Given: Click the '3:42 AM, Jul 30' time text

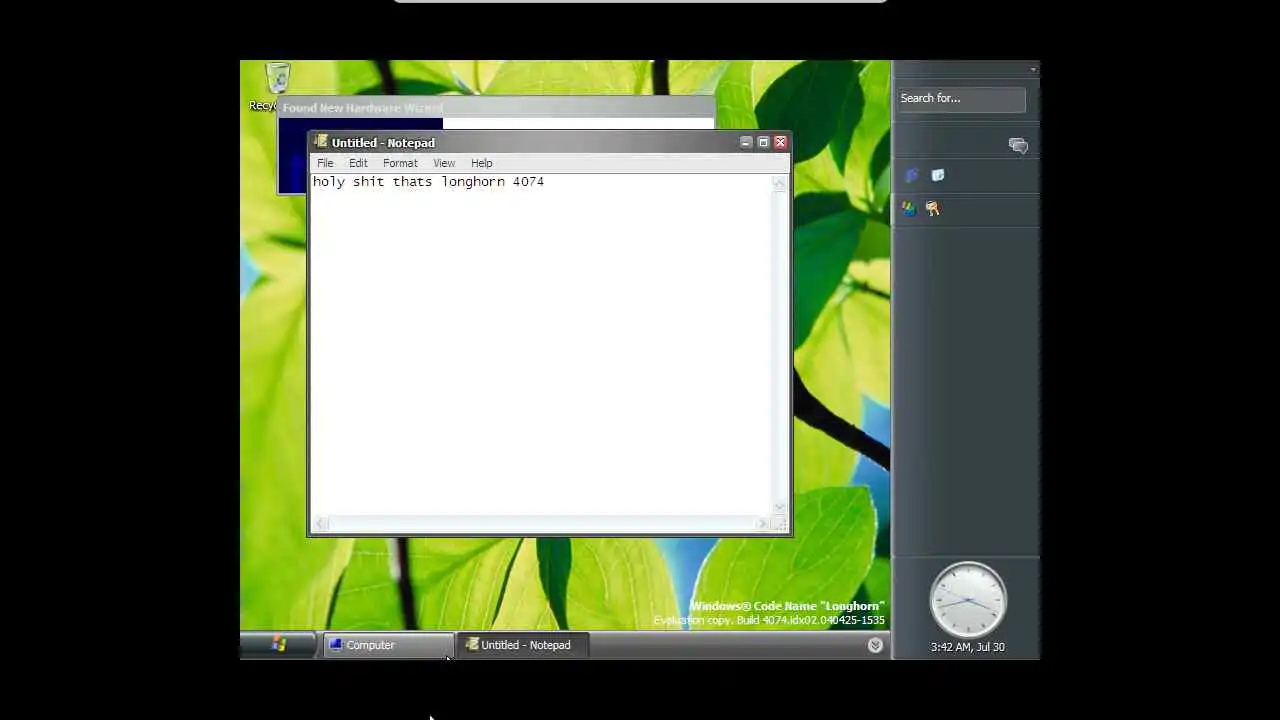Looking at the screenshot, I should [968, 647].
